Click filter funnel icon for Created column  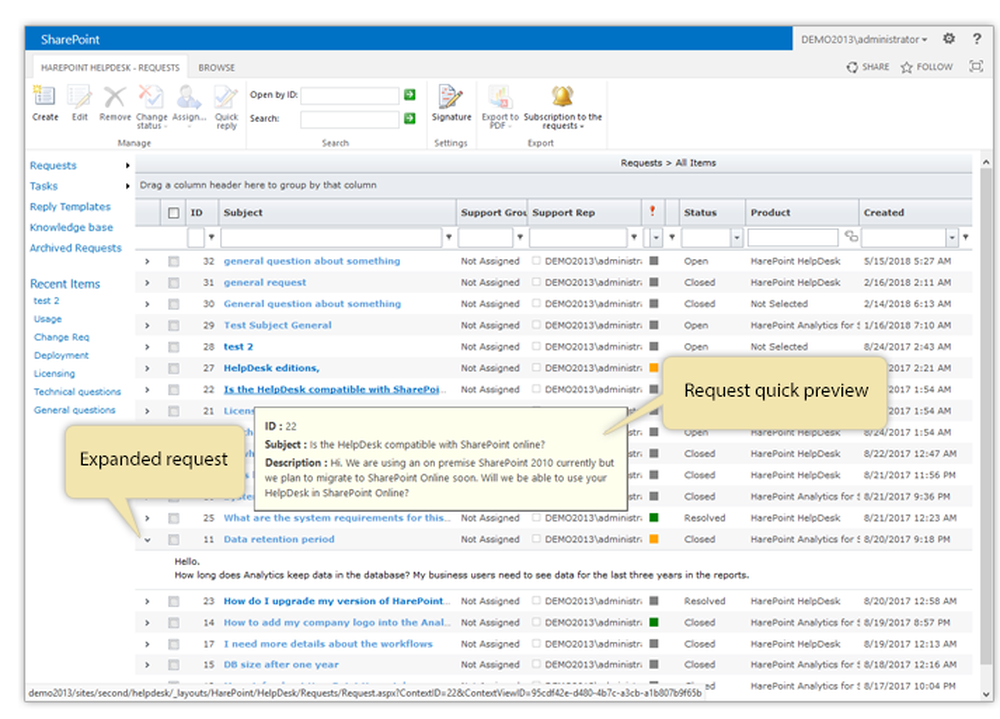[x=966, y=237]
